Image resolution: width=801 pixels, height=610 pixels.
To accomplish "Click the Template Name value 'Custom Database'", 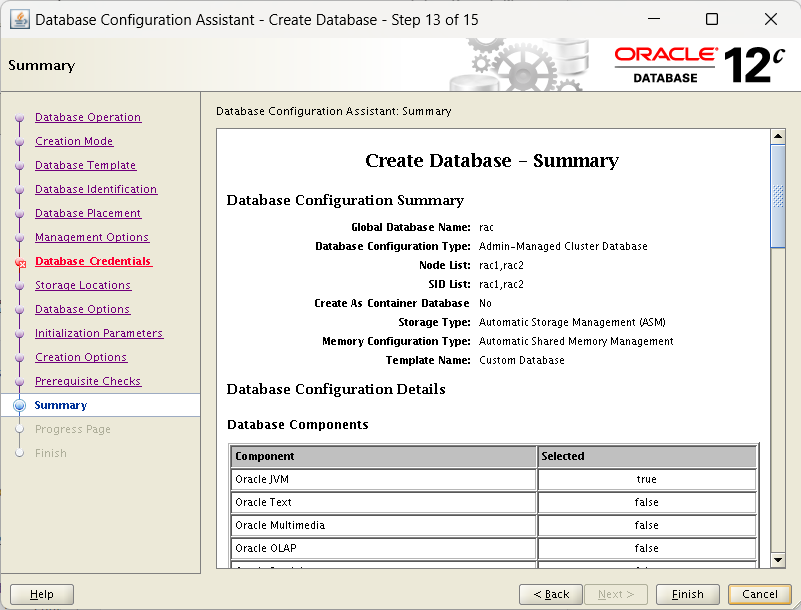I will 522,360.
